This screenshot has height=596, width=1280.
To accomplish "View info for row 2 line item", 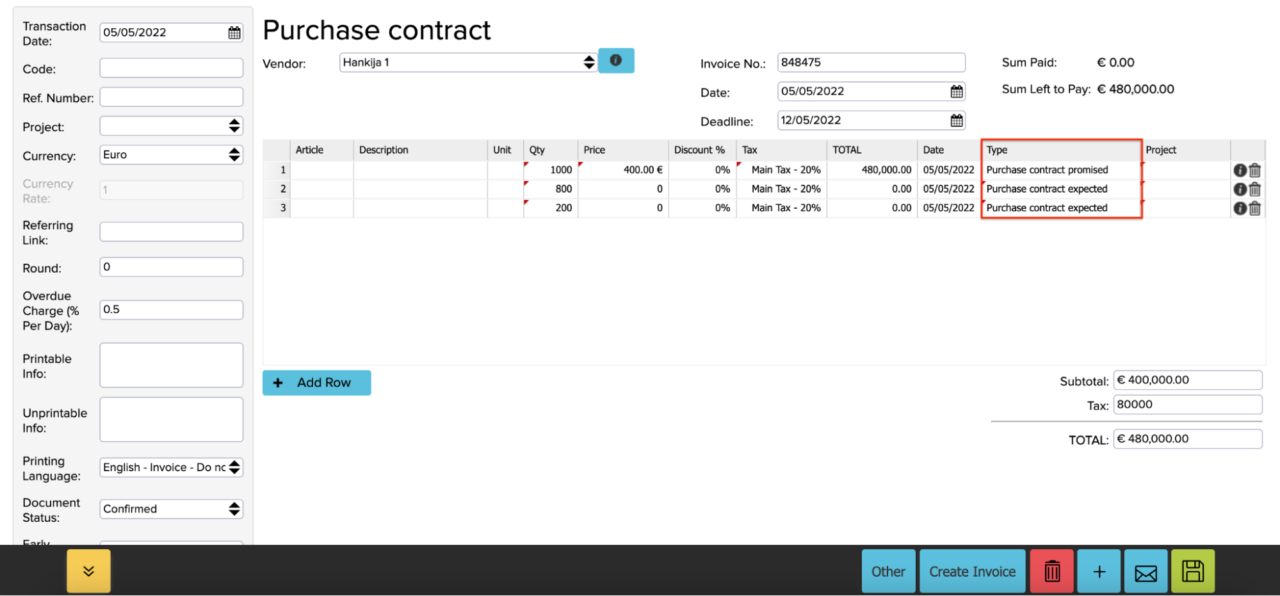I will tap(1240, 189).
